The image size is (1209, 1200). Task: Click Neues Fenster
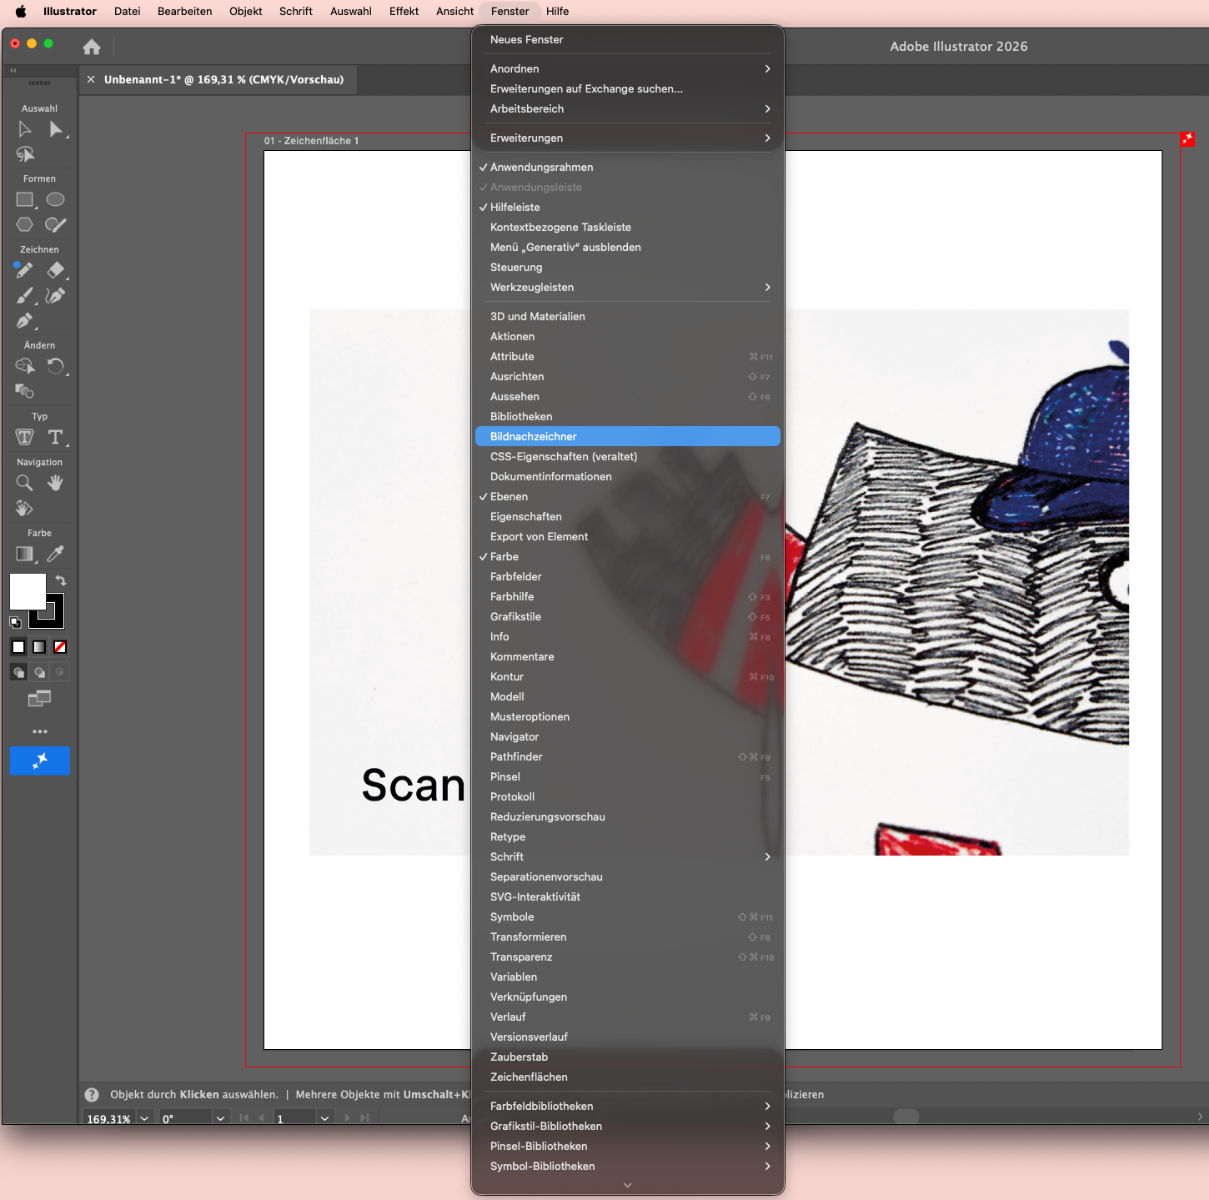[628, 40]
